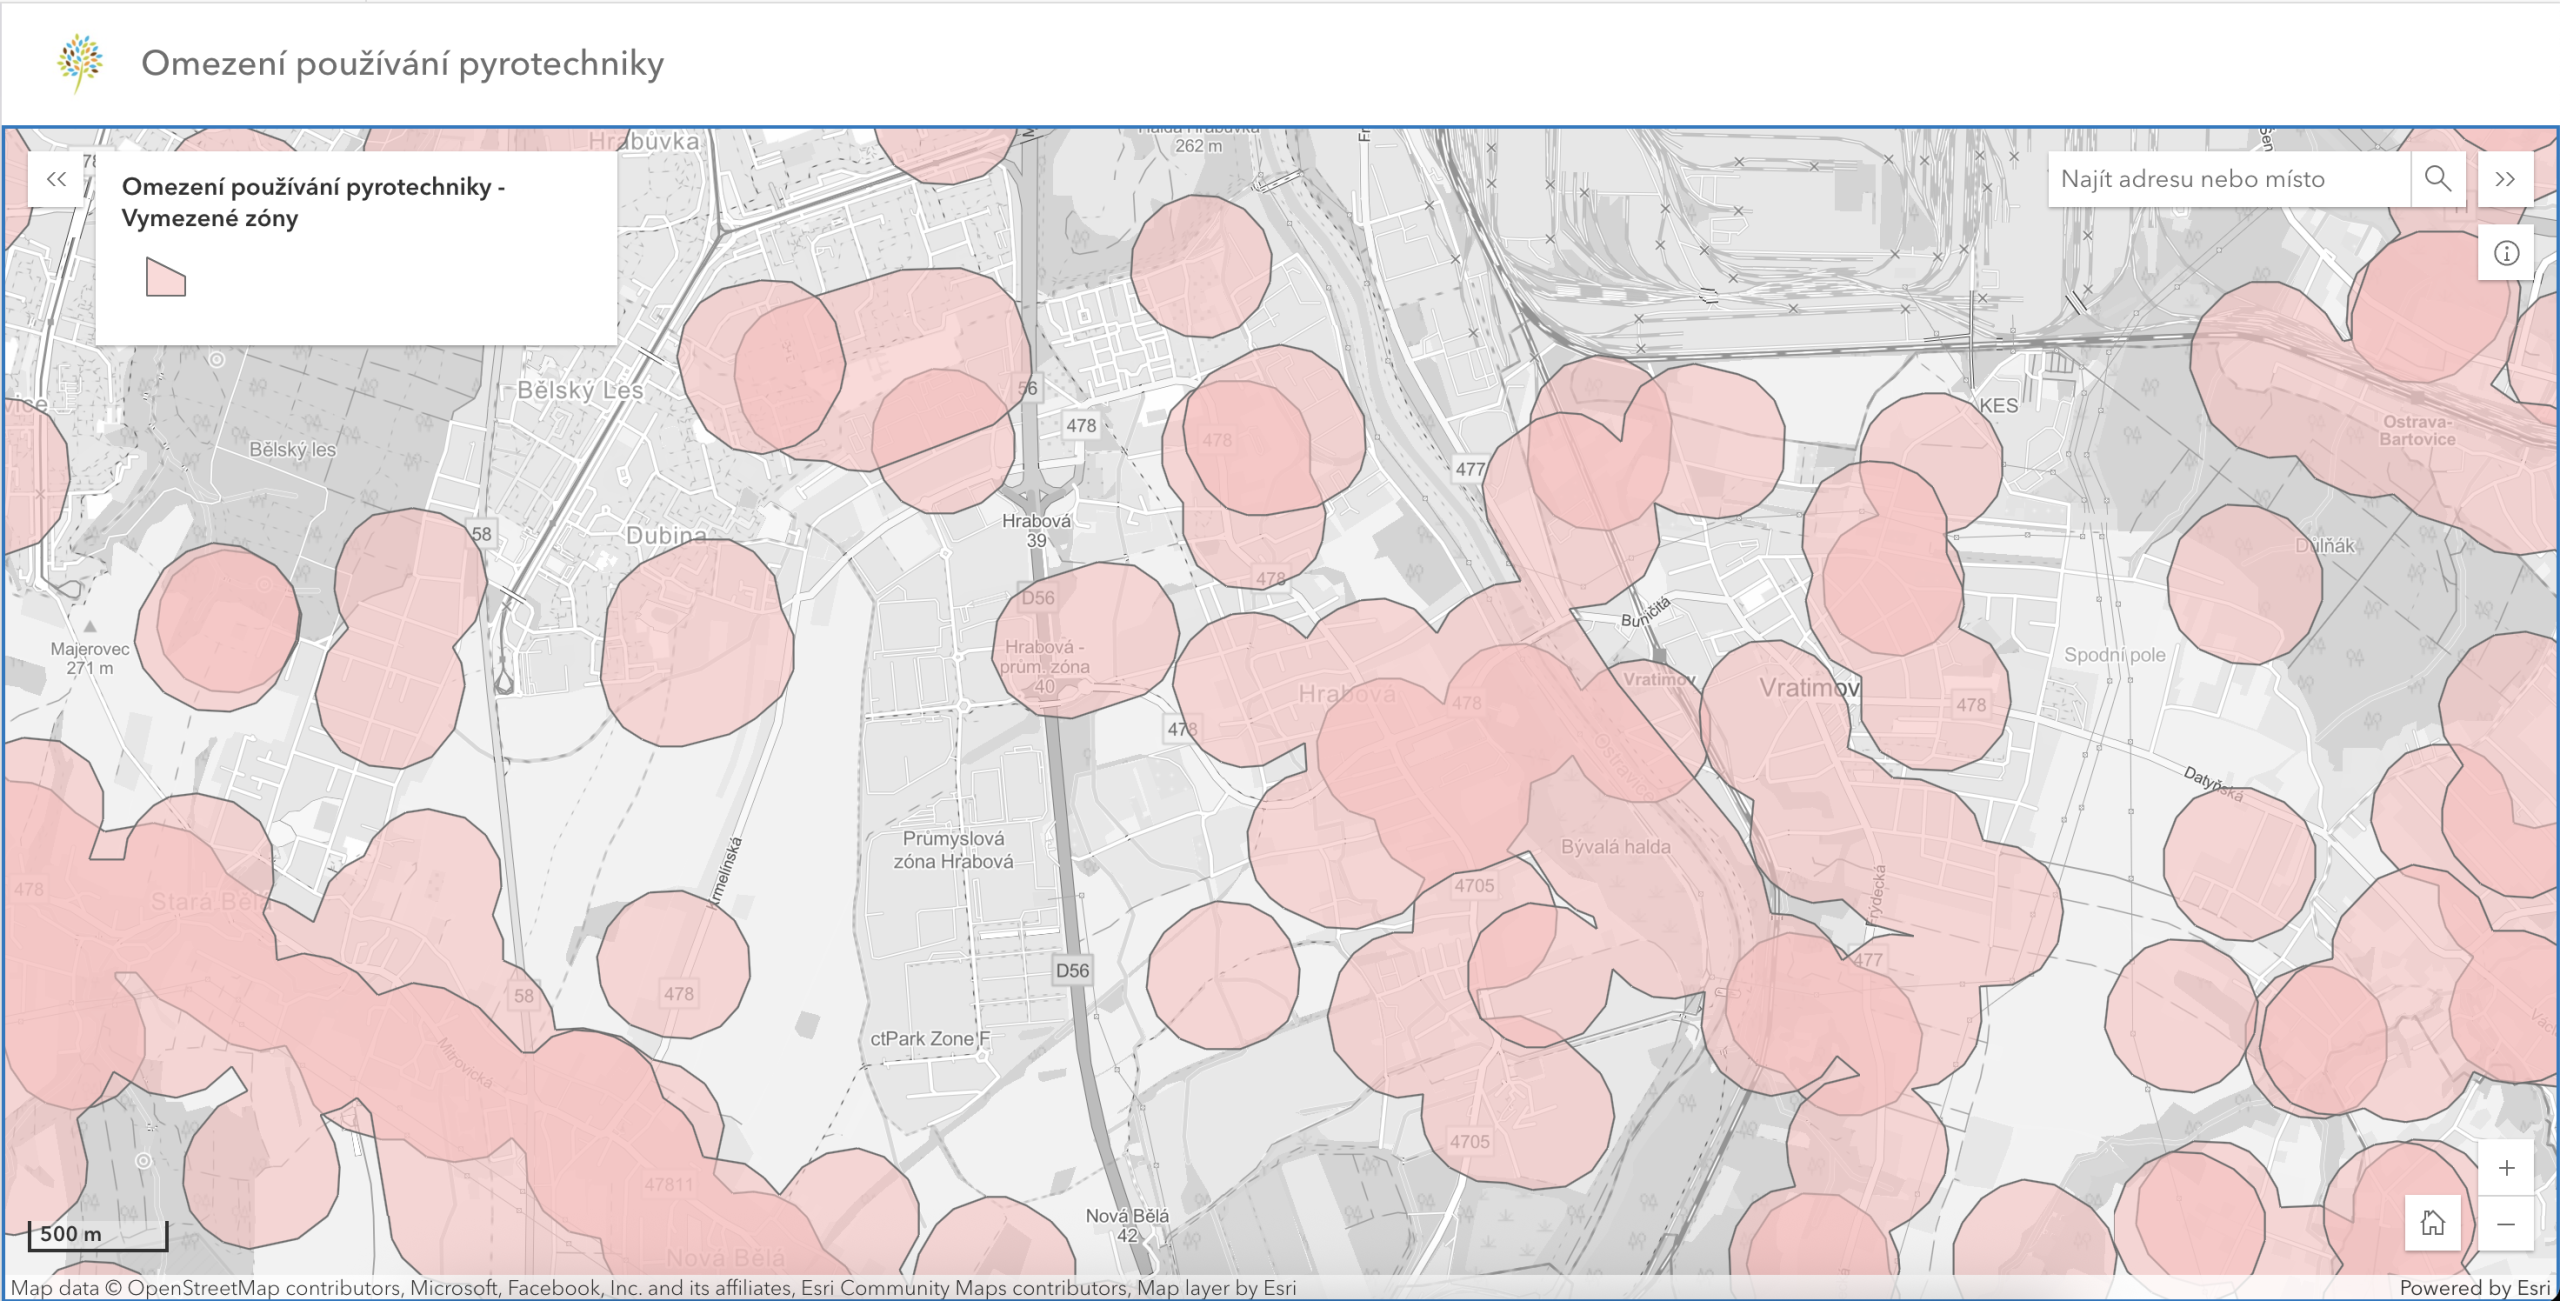Click the Hrabová district label
Viewport: 2560px width, 1301px height.
click(1346, 693)
